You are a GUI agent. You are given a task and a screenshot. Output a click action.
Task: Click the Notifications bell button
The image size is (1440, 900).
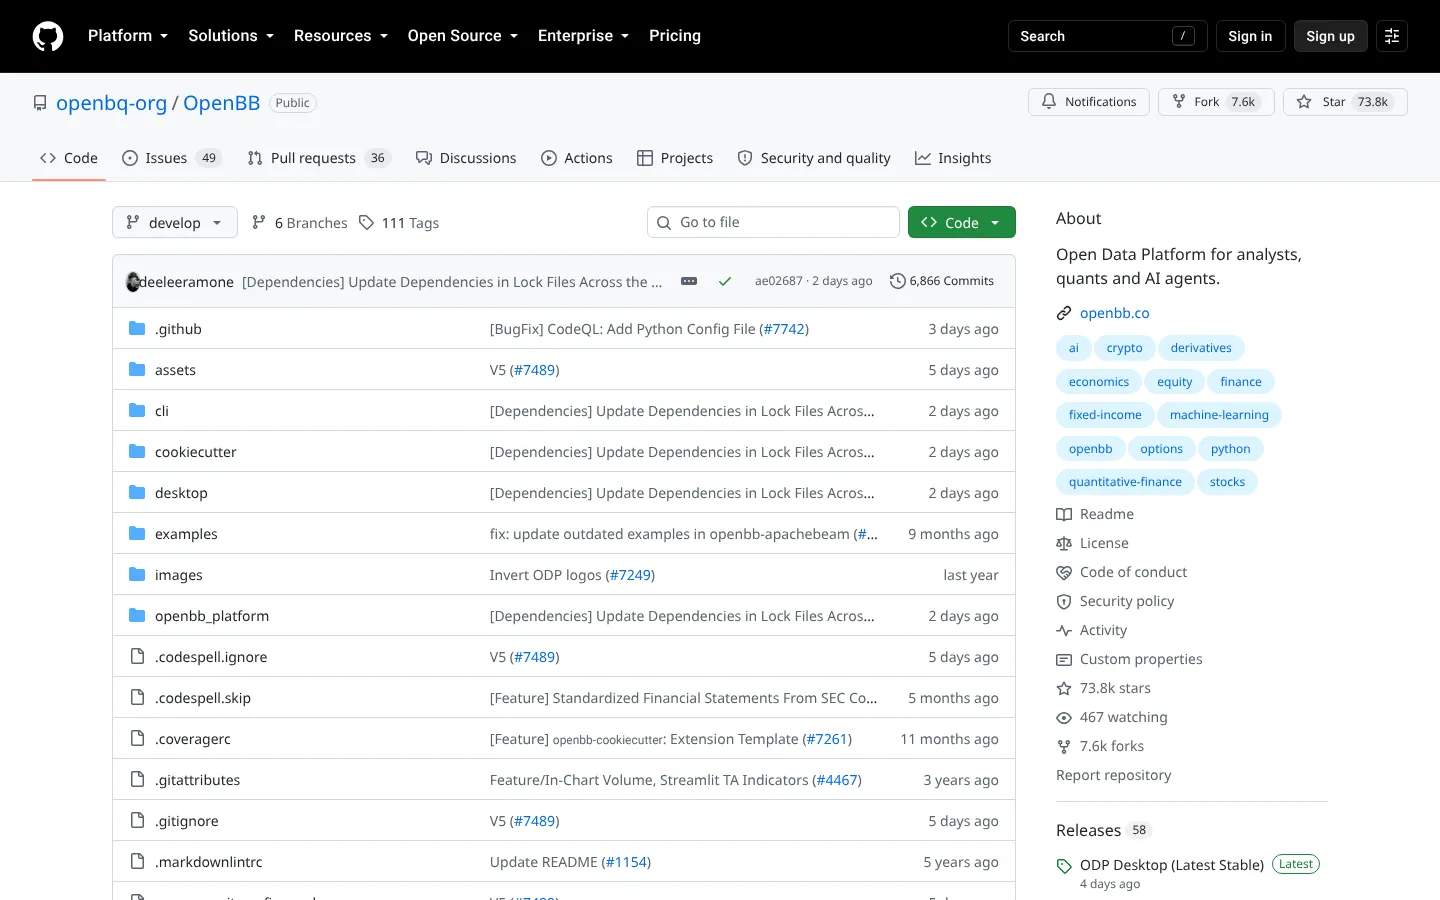click(x=1089, y=102)
